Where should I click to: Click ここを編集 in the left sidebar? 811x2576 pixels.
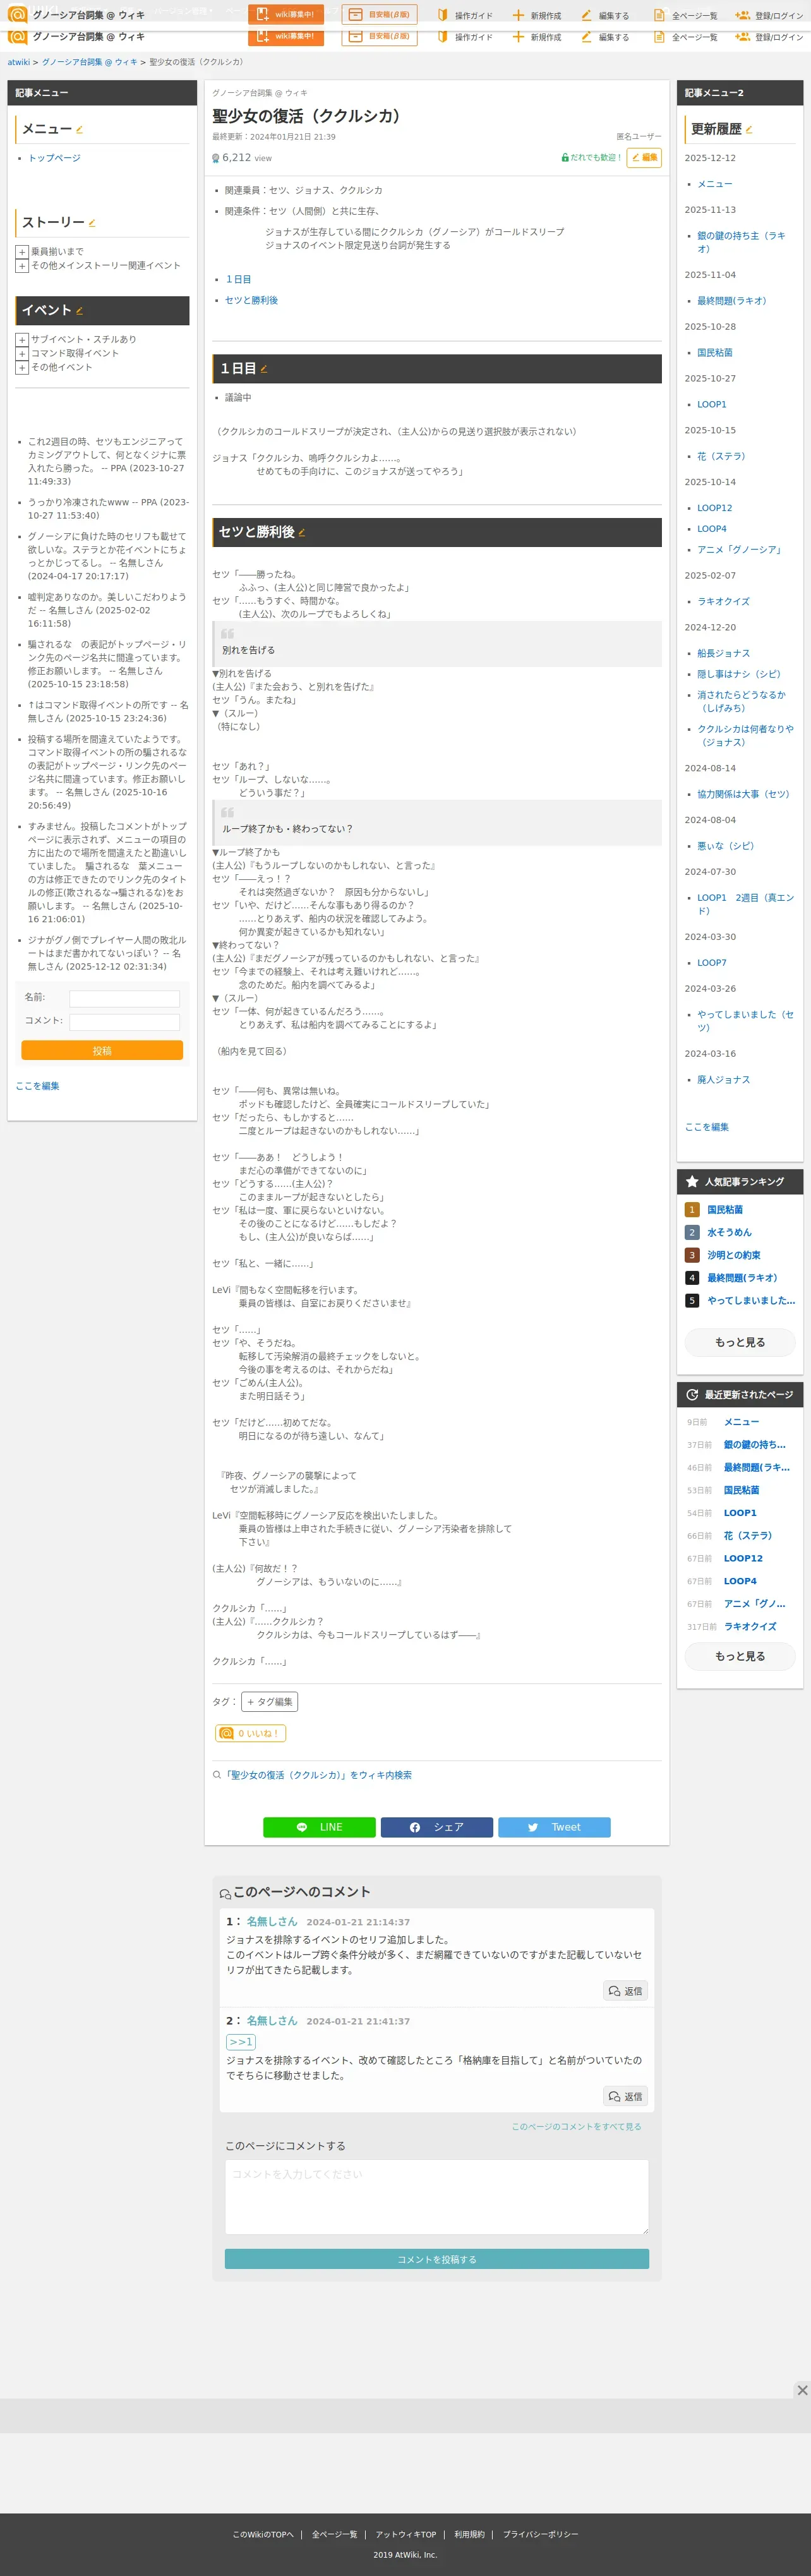(x=37, y=1086)
